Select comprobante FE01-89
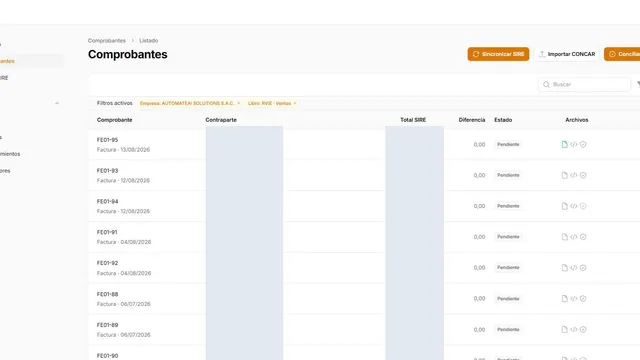640x360 pixels. (x=107, y=325)
